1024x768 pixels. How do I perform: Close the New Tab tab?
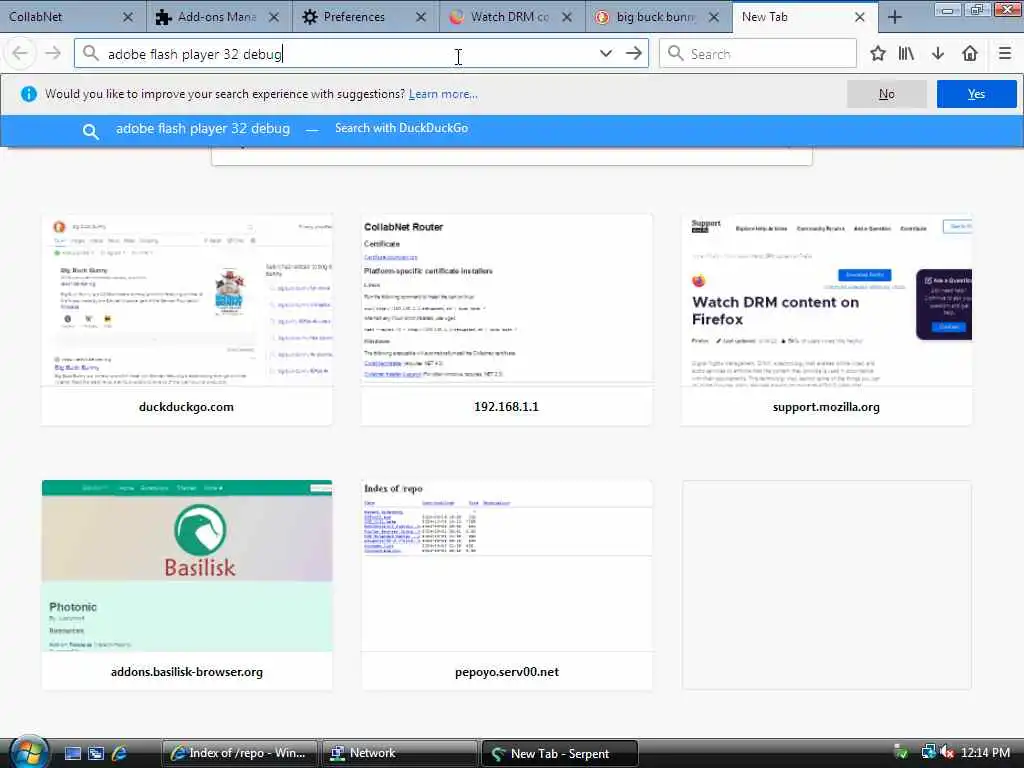[860, 17]
